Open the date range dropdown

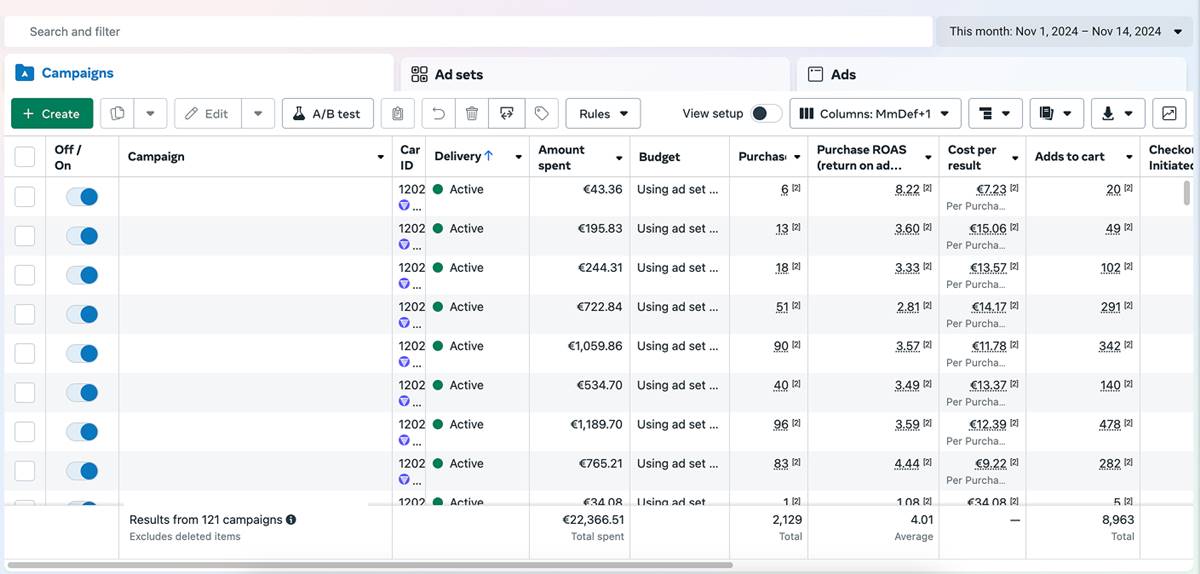[1064, 31]
